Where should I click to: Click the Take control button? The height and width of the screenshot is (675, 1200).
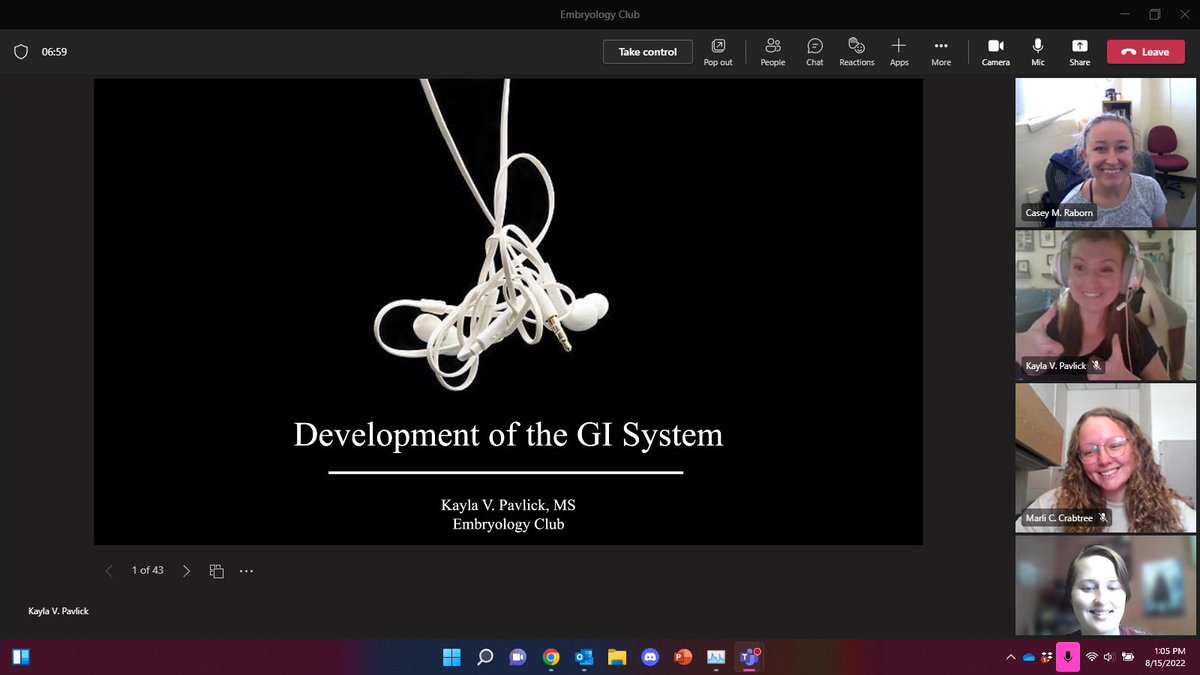[647, 51]
